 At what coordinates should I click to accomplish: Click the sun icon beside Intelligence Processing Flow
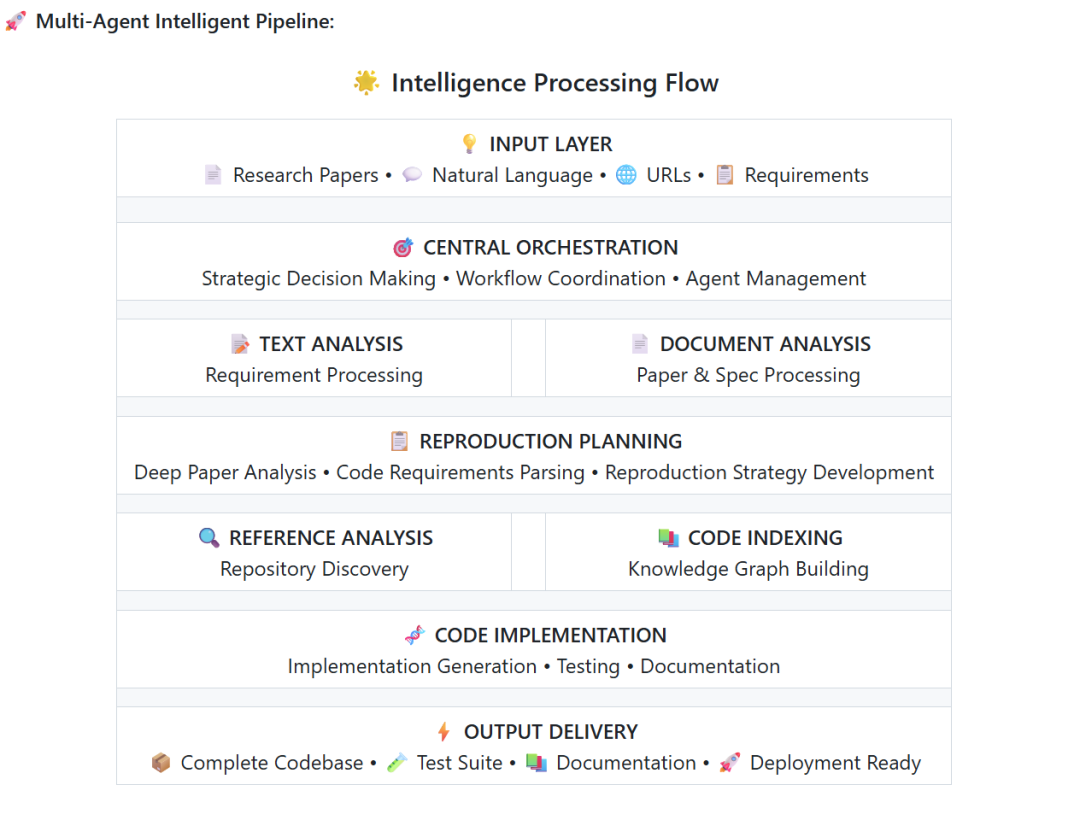coord(366,82)
